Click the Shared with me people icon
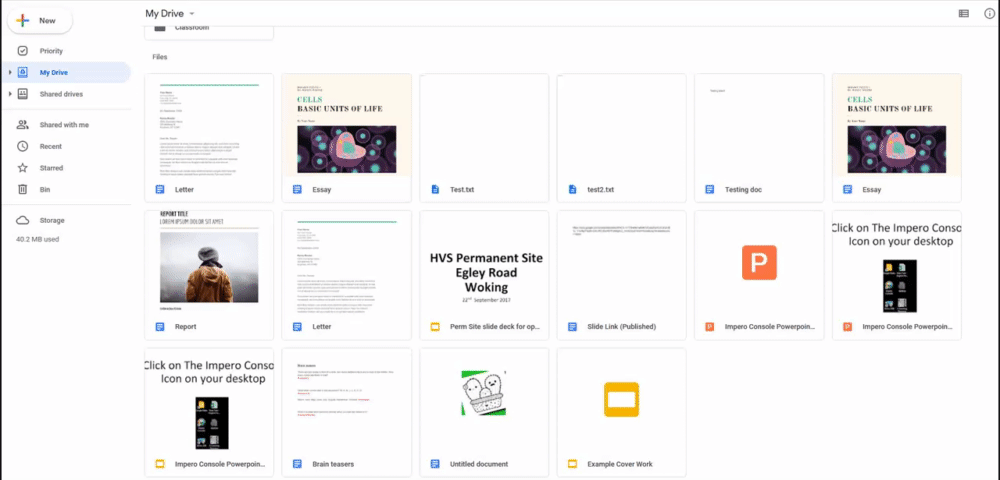Viewport: 1000px width, 480px height. 22,125
